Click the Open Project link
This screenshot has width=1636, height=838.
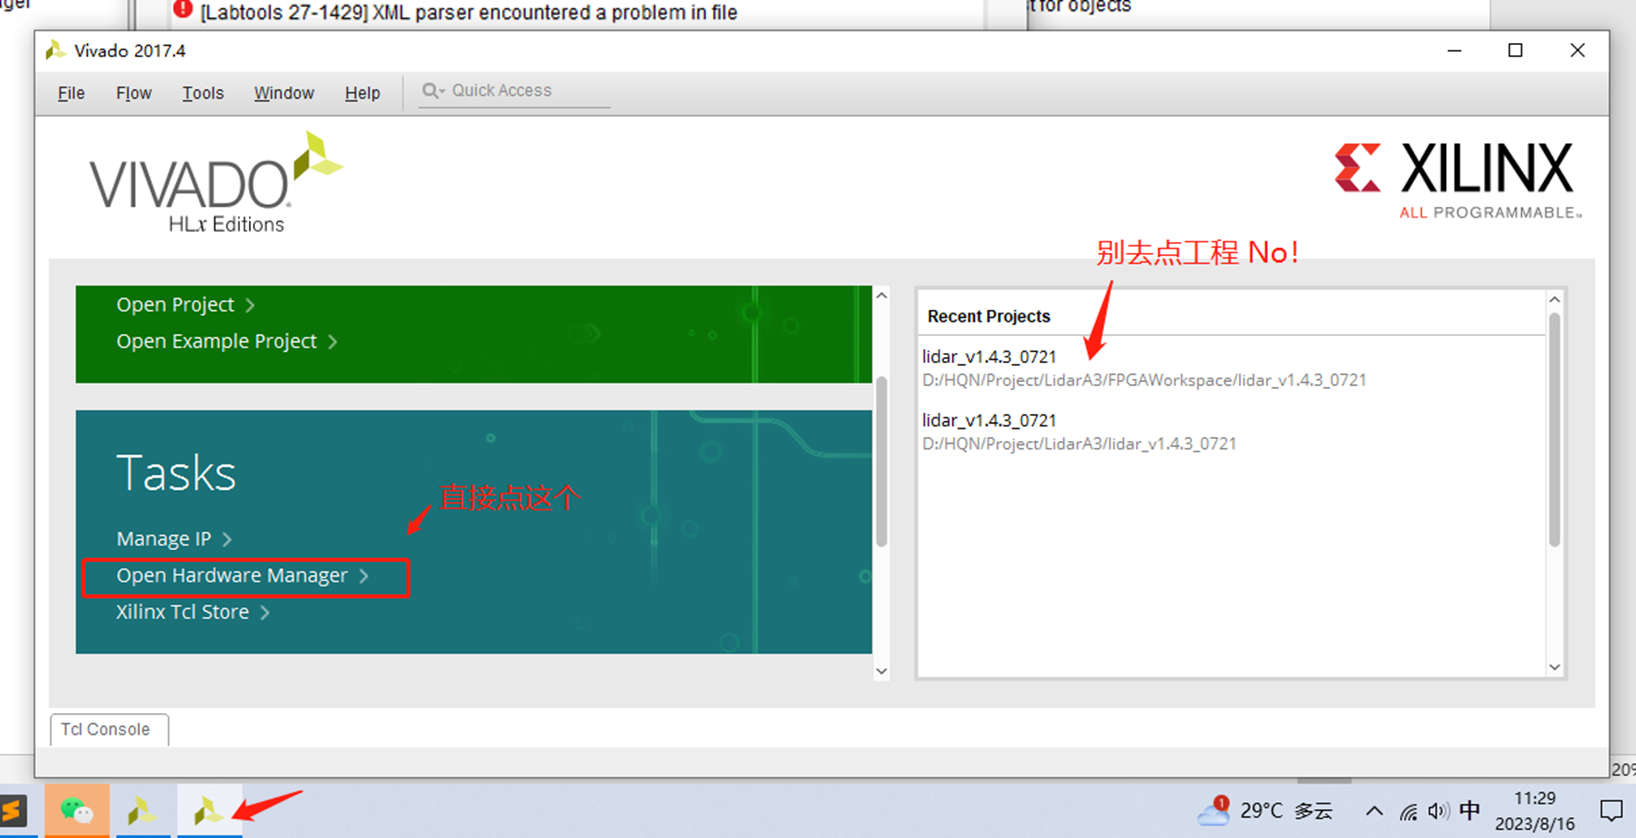[x=175, y=304]
